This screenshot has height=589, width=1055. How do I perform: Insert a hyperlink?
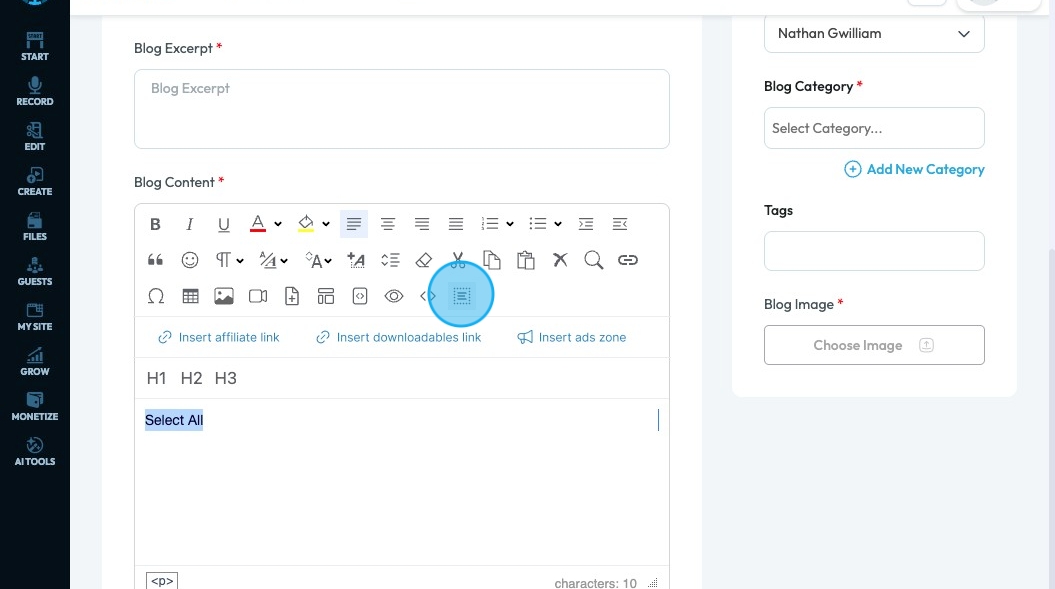[x=628, y=260]
